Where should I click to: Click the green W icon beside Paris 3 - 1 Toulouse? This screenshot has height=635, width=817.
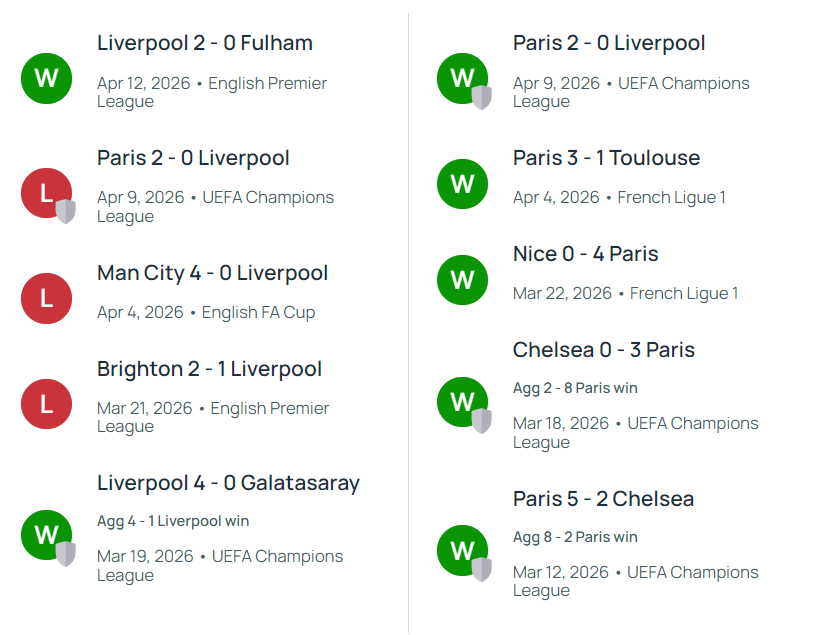click(x=462, y=184)
